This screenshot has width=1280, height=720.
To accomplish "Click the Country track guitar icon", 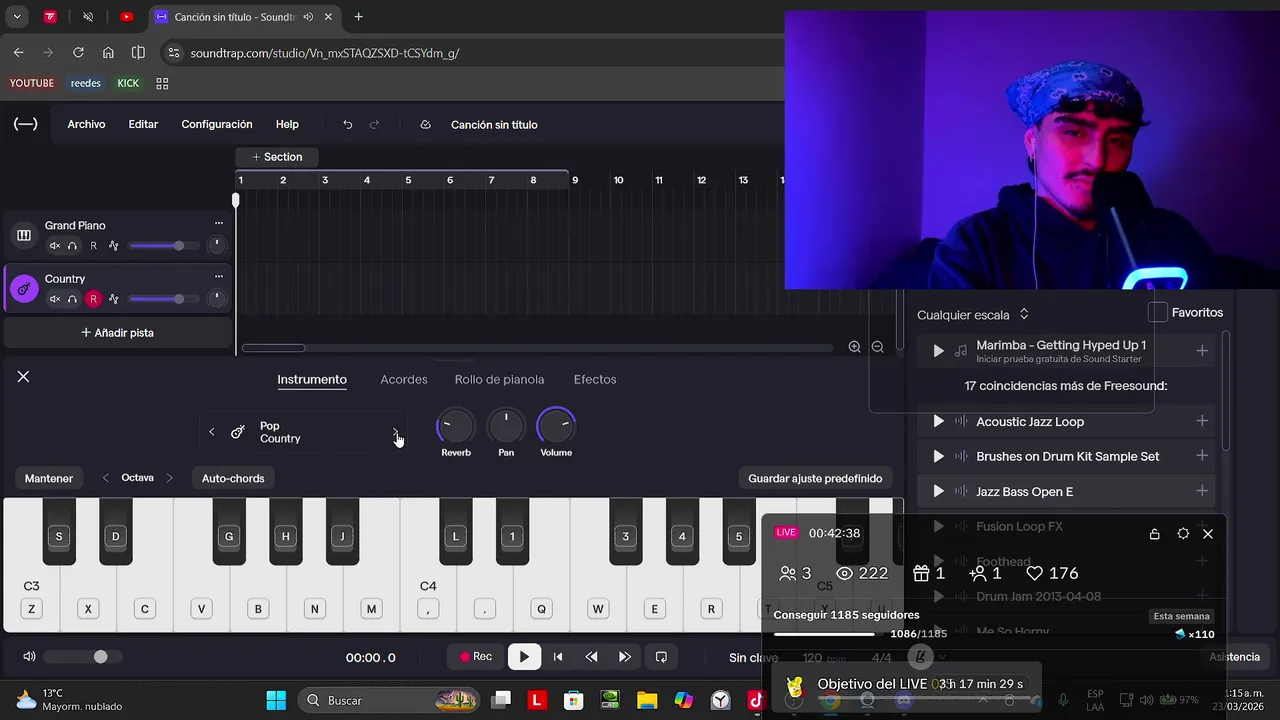I will pos(24,289).
